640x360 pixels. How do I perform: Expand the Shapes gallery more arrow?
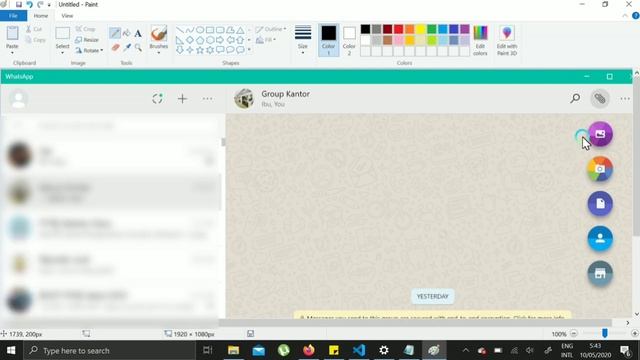(249, 50)
